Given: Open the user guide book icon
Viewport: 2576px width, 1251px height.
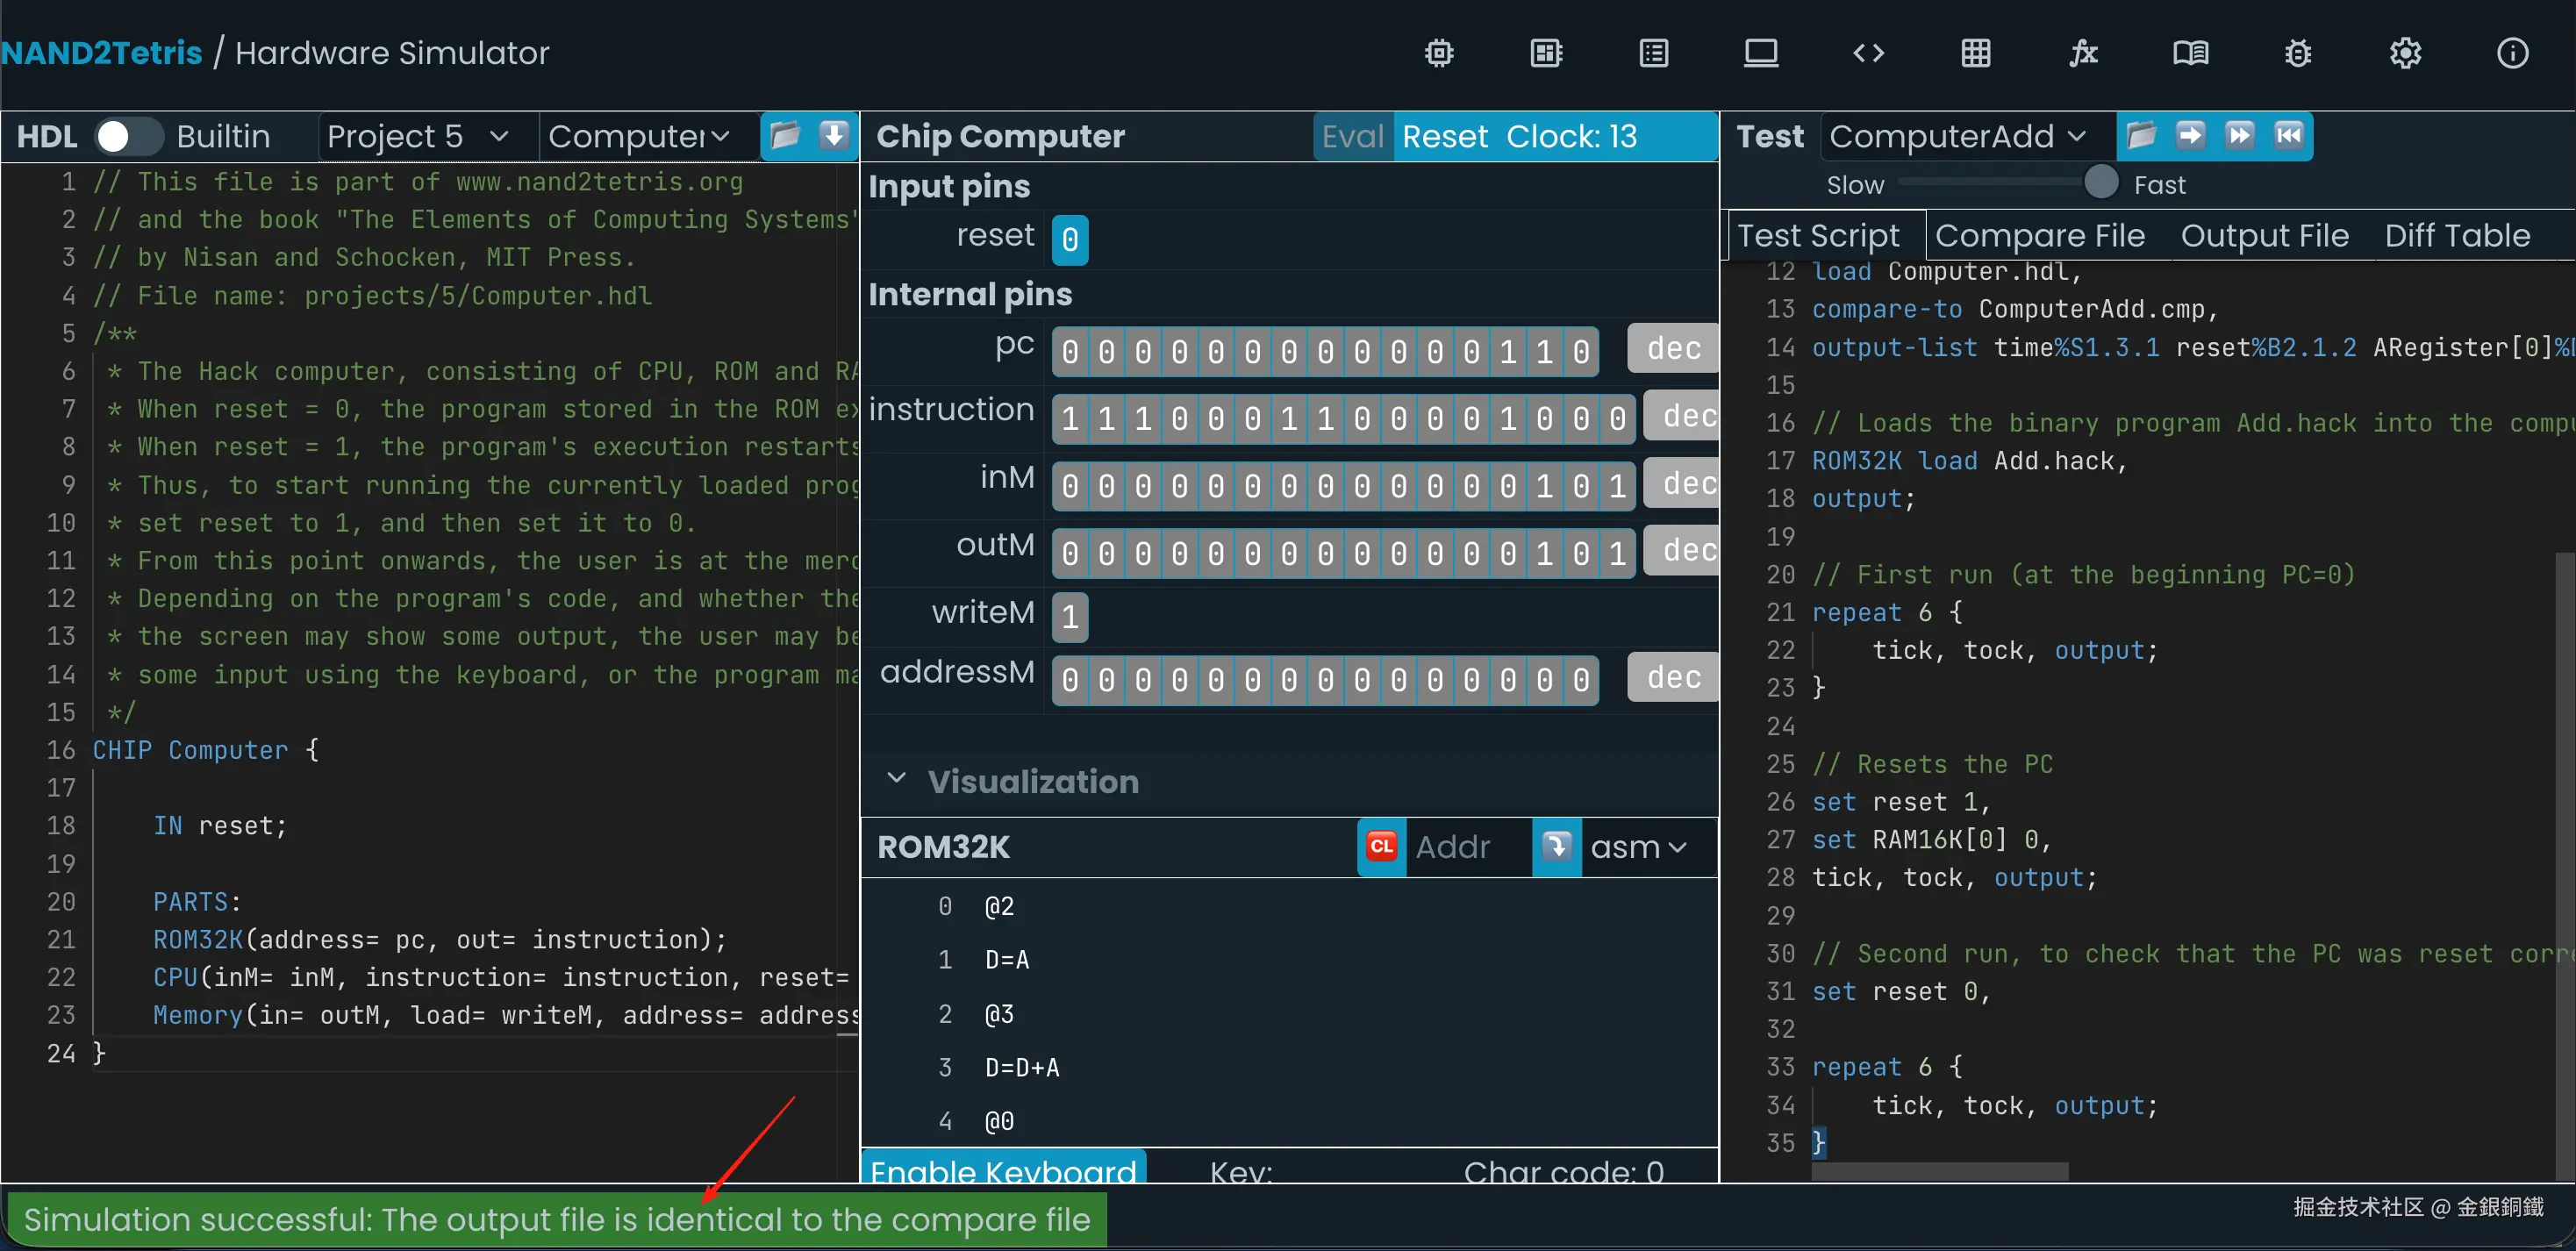Looking at the screenshot, I should click(x=2190, y=53).
